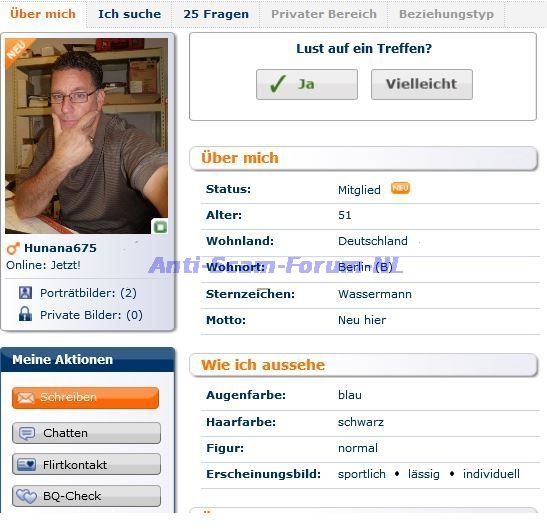Click the username Hunana675
The width and height of the screenshot is (547, 529).
[60, 248]
